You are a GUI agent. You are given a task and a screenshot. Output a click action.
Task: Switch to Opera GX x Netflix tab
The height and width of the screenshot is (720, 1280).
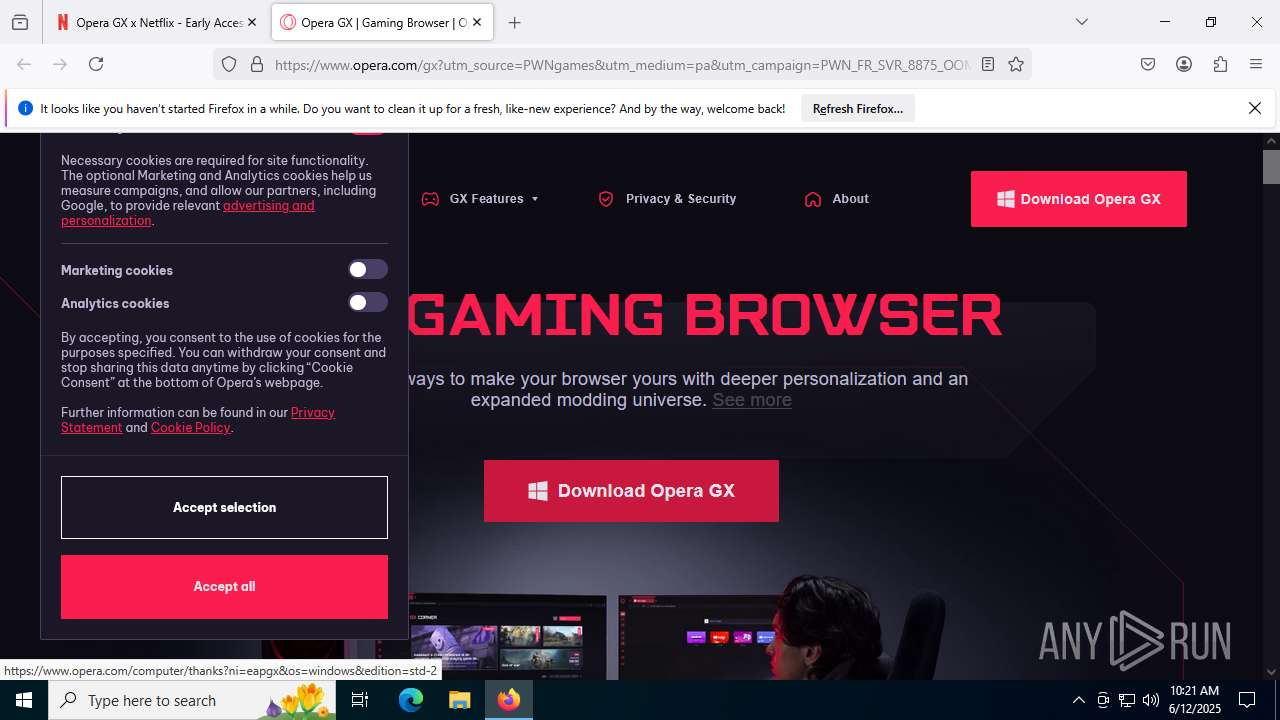tap(157, 22)
